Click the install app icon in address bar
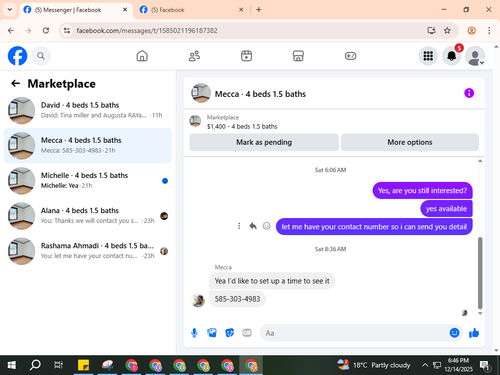The height and width of the screenshot is (375, 500). 431,31
